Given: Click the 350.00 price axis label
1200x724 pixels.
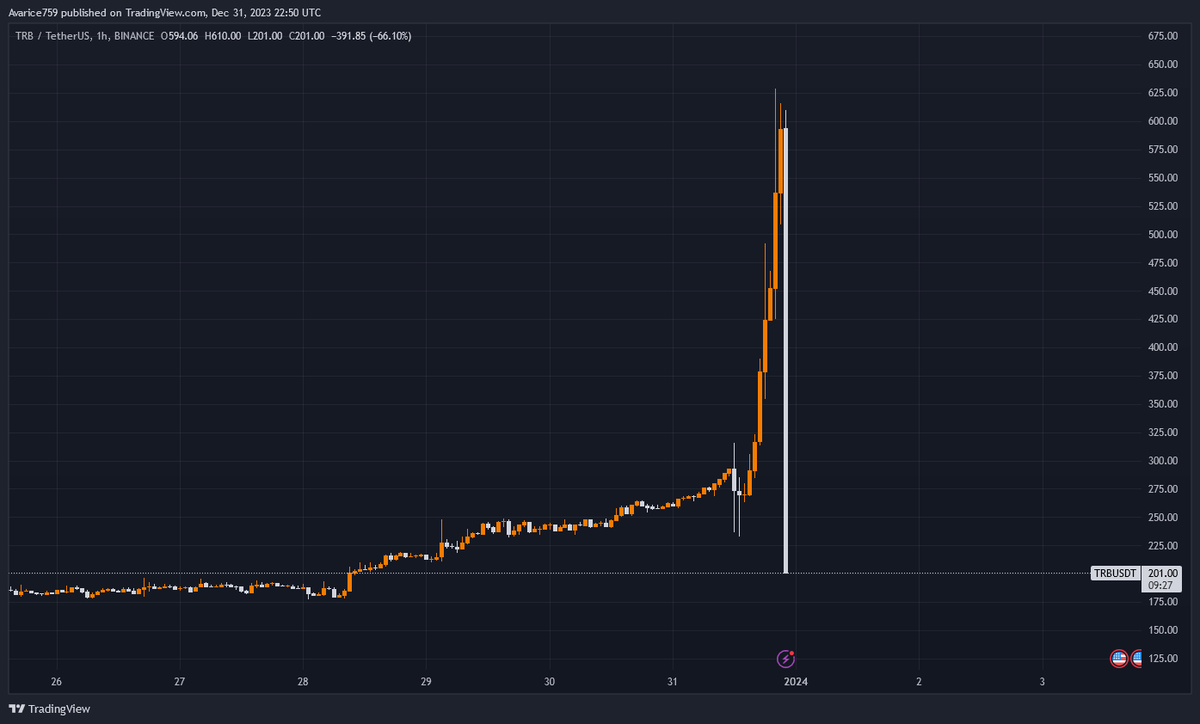Looking at the screenshot, I should [1162, 404].
